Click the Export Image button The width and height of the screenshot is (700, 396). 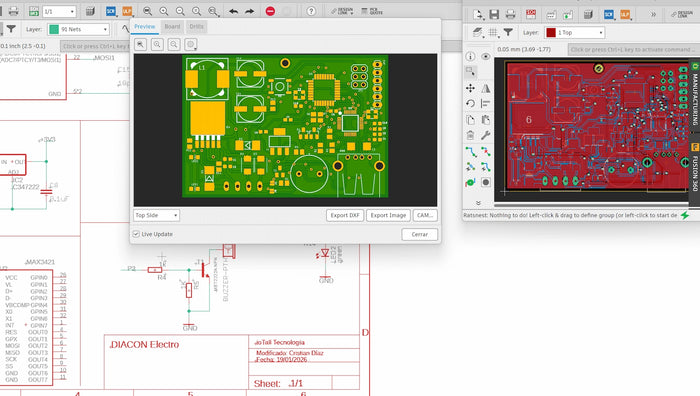click(x=388, y=215)
